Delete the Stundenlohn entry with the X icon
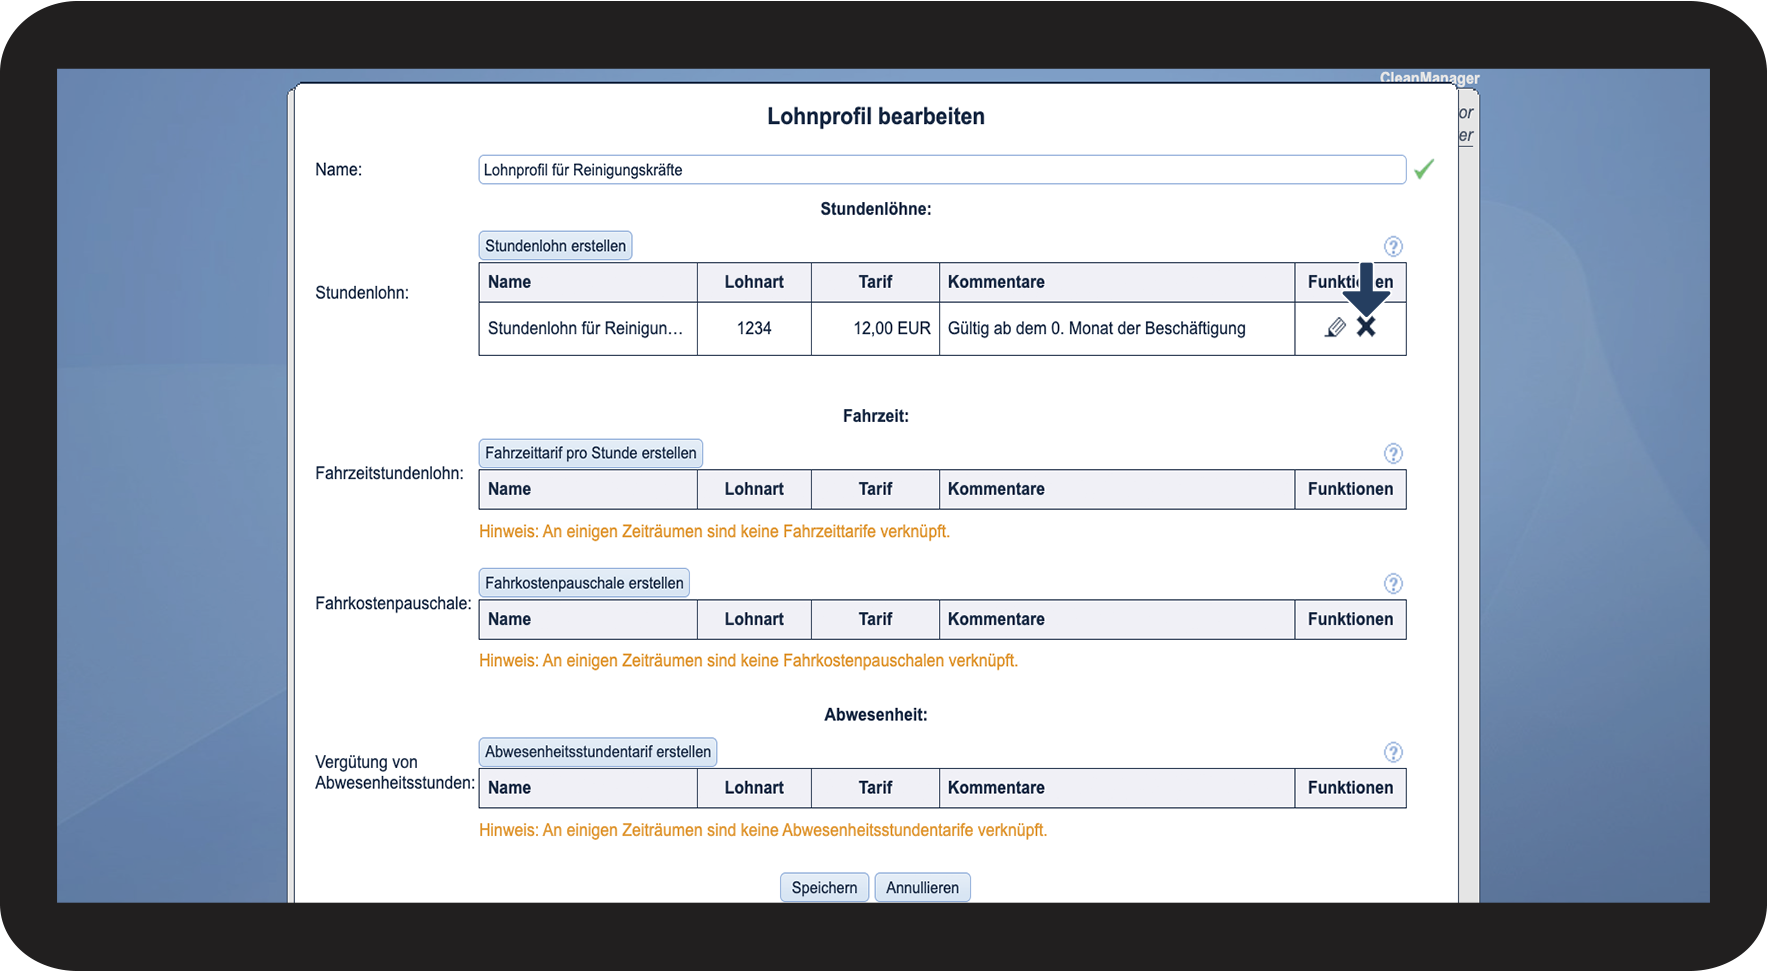The image size is (1767, 971). click(1366, 328)
